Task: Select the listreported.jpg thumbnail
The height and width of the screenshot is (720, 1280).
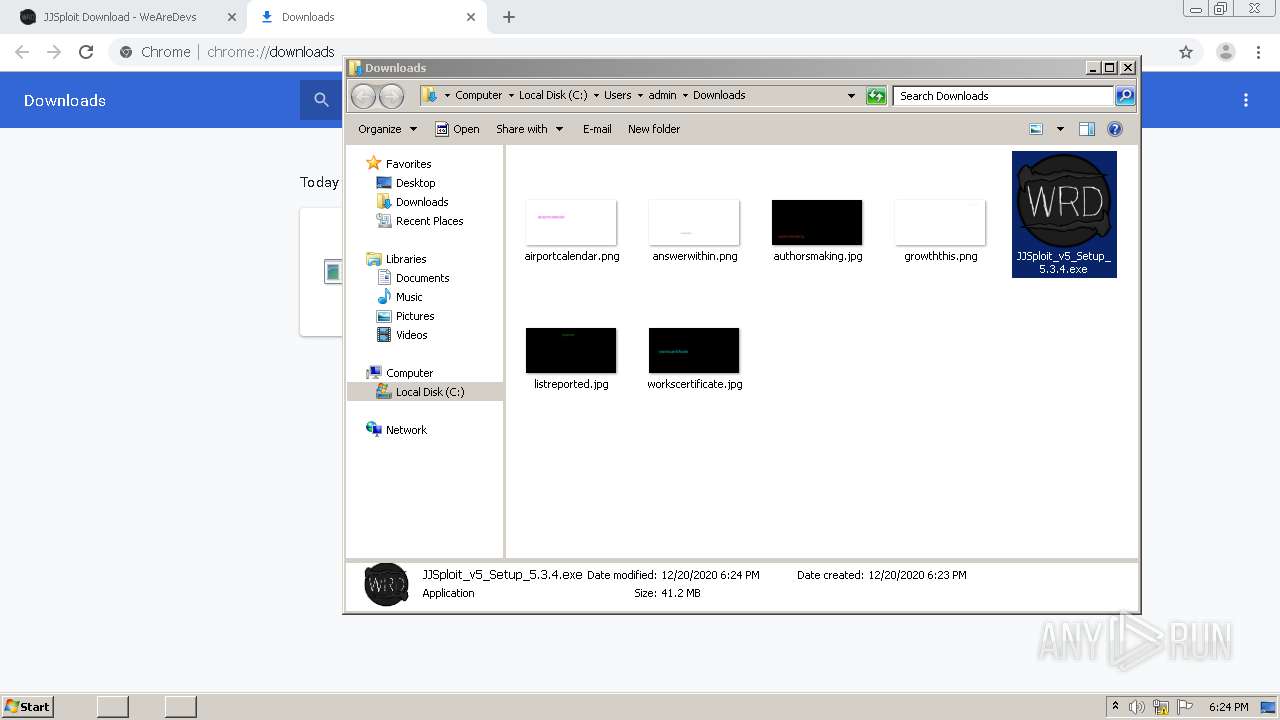Action: [571, 350]
